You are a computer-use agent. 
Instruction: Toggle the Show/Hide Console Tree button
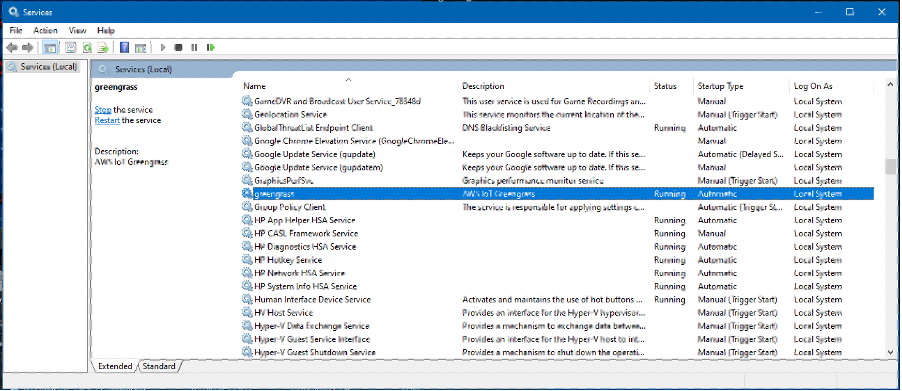(50, 47)
